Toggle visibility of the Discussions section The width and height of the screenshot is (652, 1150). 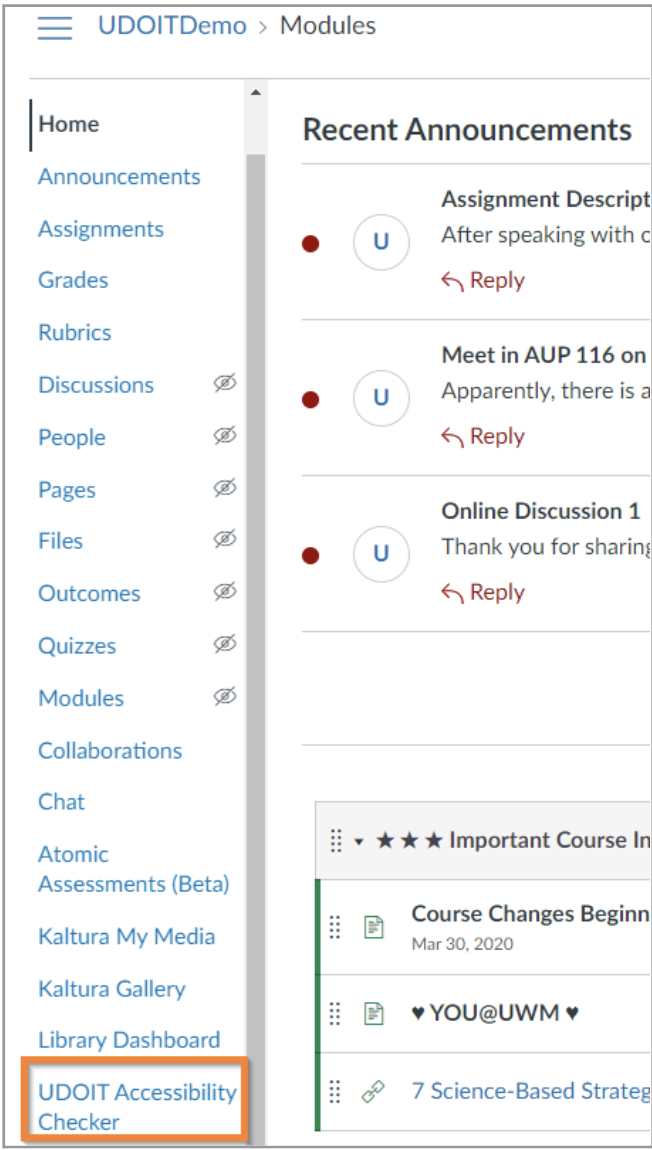225,384
